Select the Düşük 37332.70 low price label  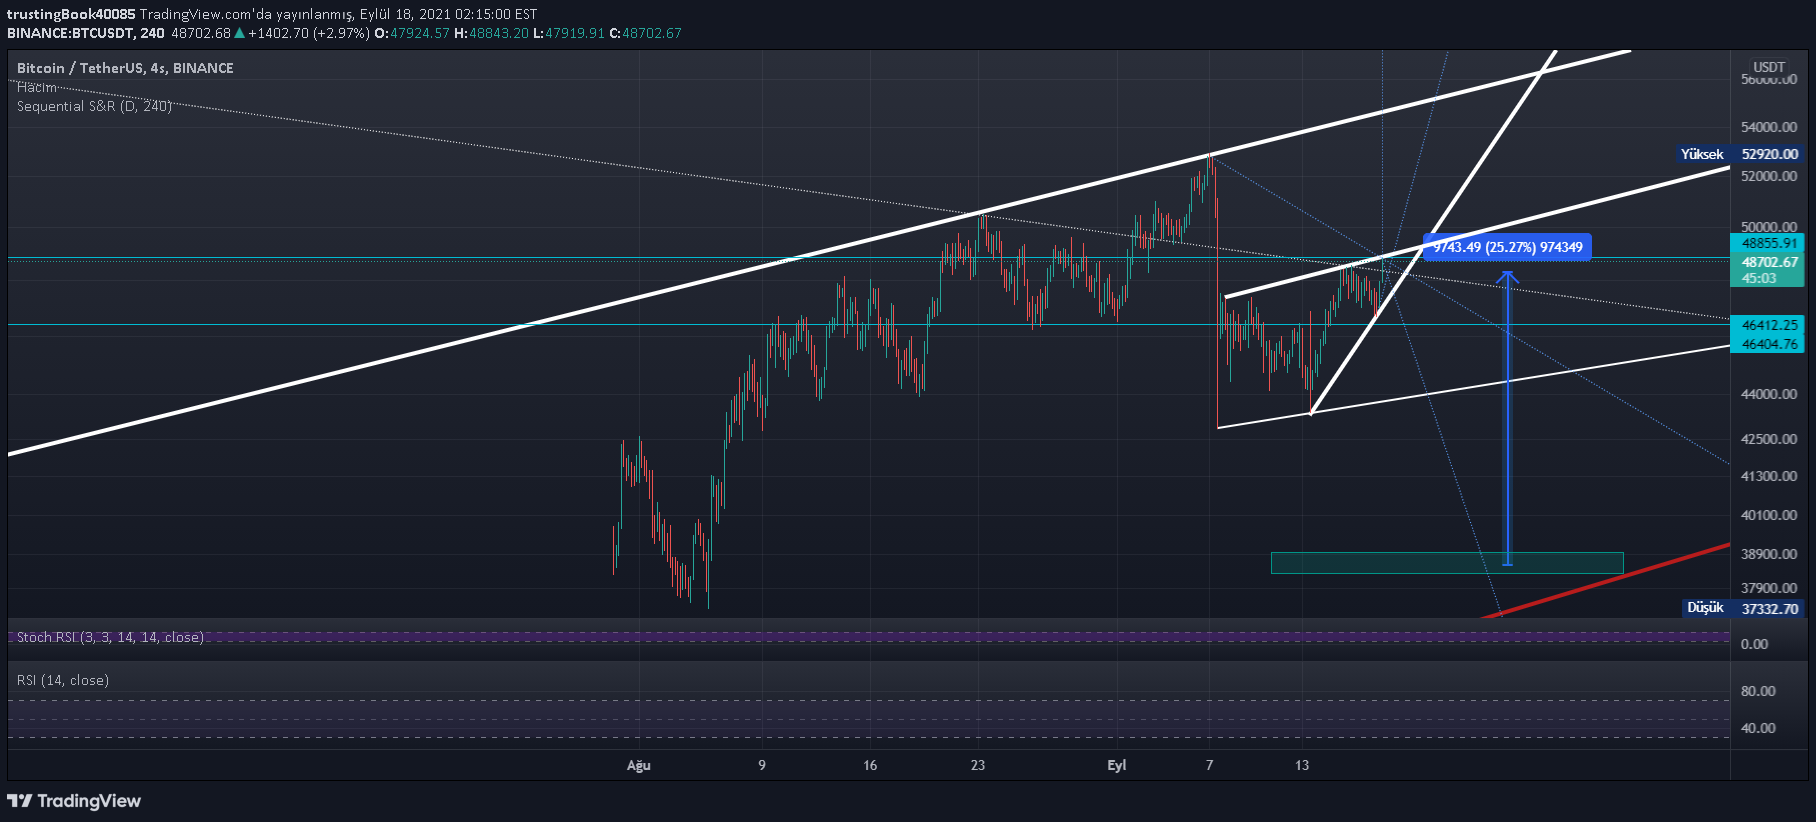1744,608
